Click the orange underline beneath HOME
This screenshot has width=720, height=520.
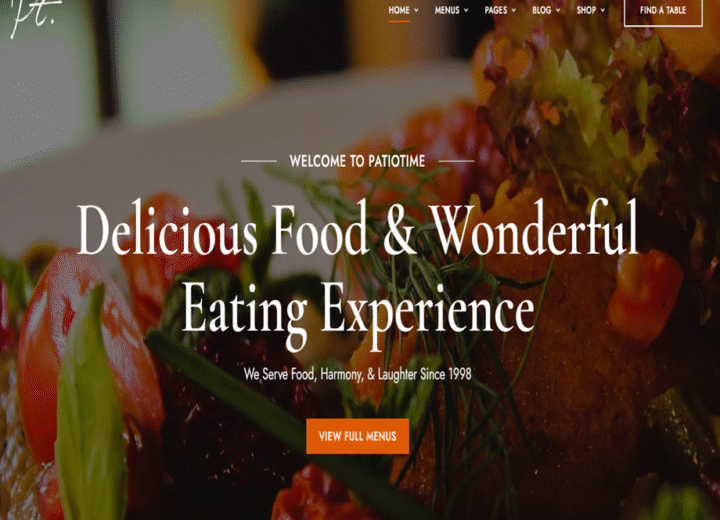399,21
